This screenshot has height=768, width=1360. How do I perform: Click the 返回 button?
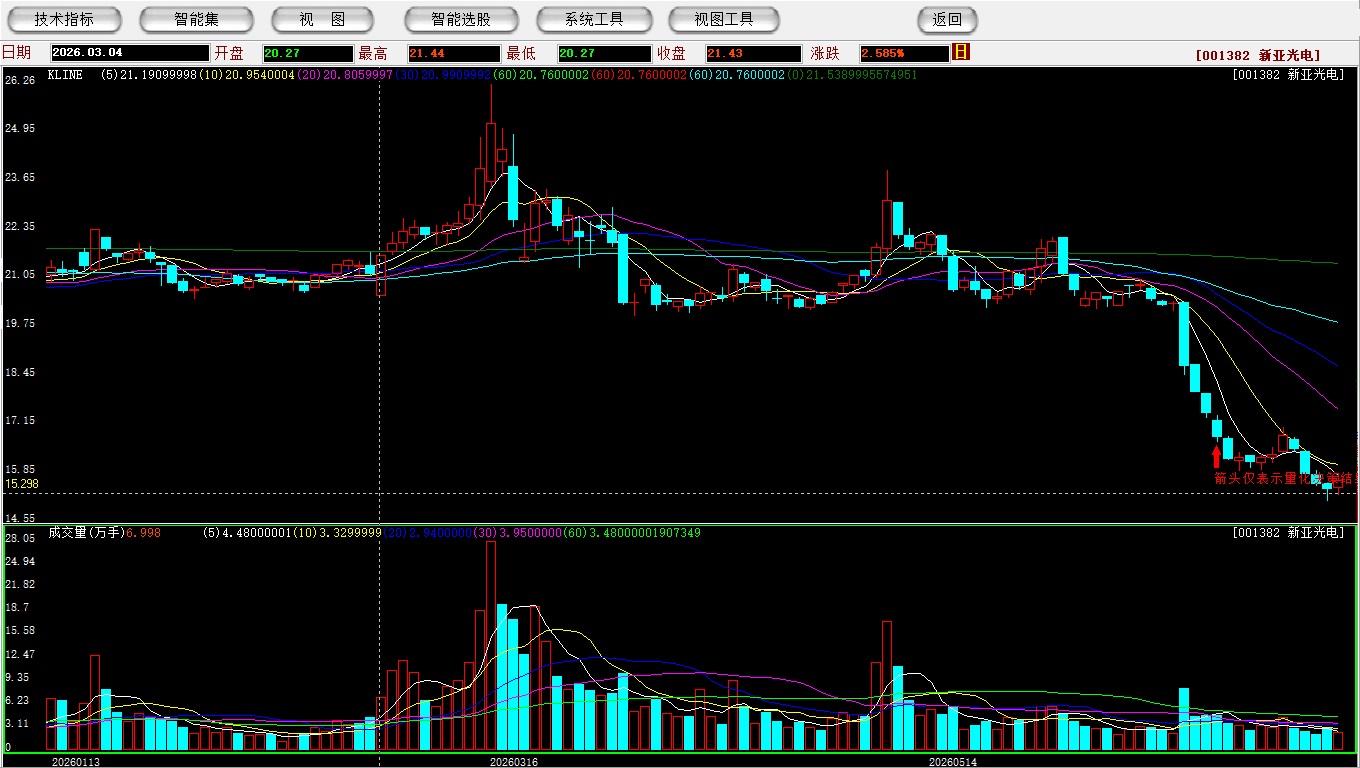(x=947, y=19)
